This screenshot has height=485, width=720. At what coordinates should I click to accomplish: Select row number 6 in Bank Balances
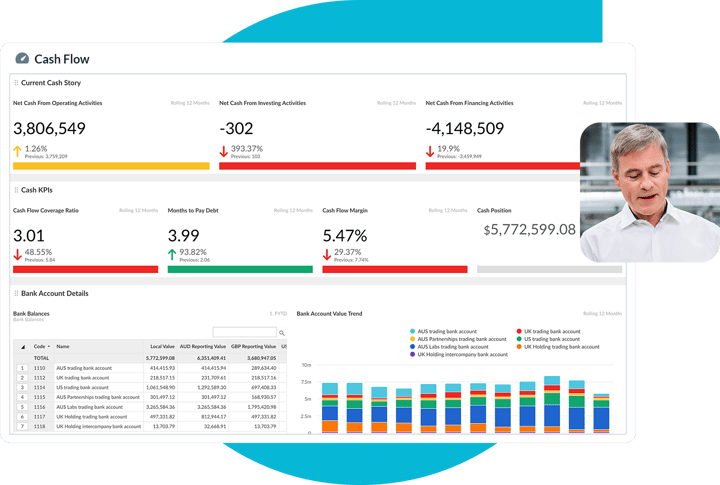pyautogui.click(x=22, y=417)
